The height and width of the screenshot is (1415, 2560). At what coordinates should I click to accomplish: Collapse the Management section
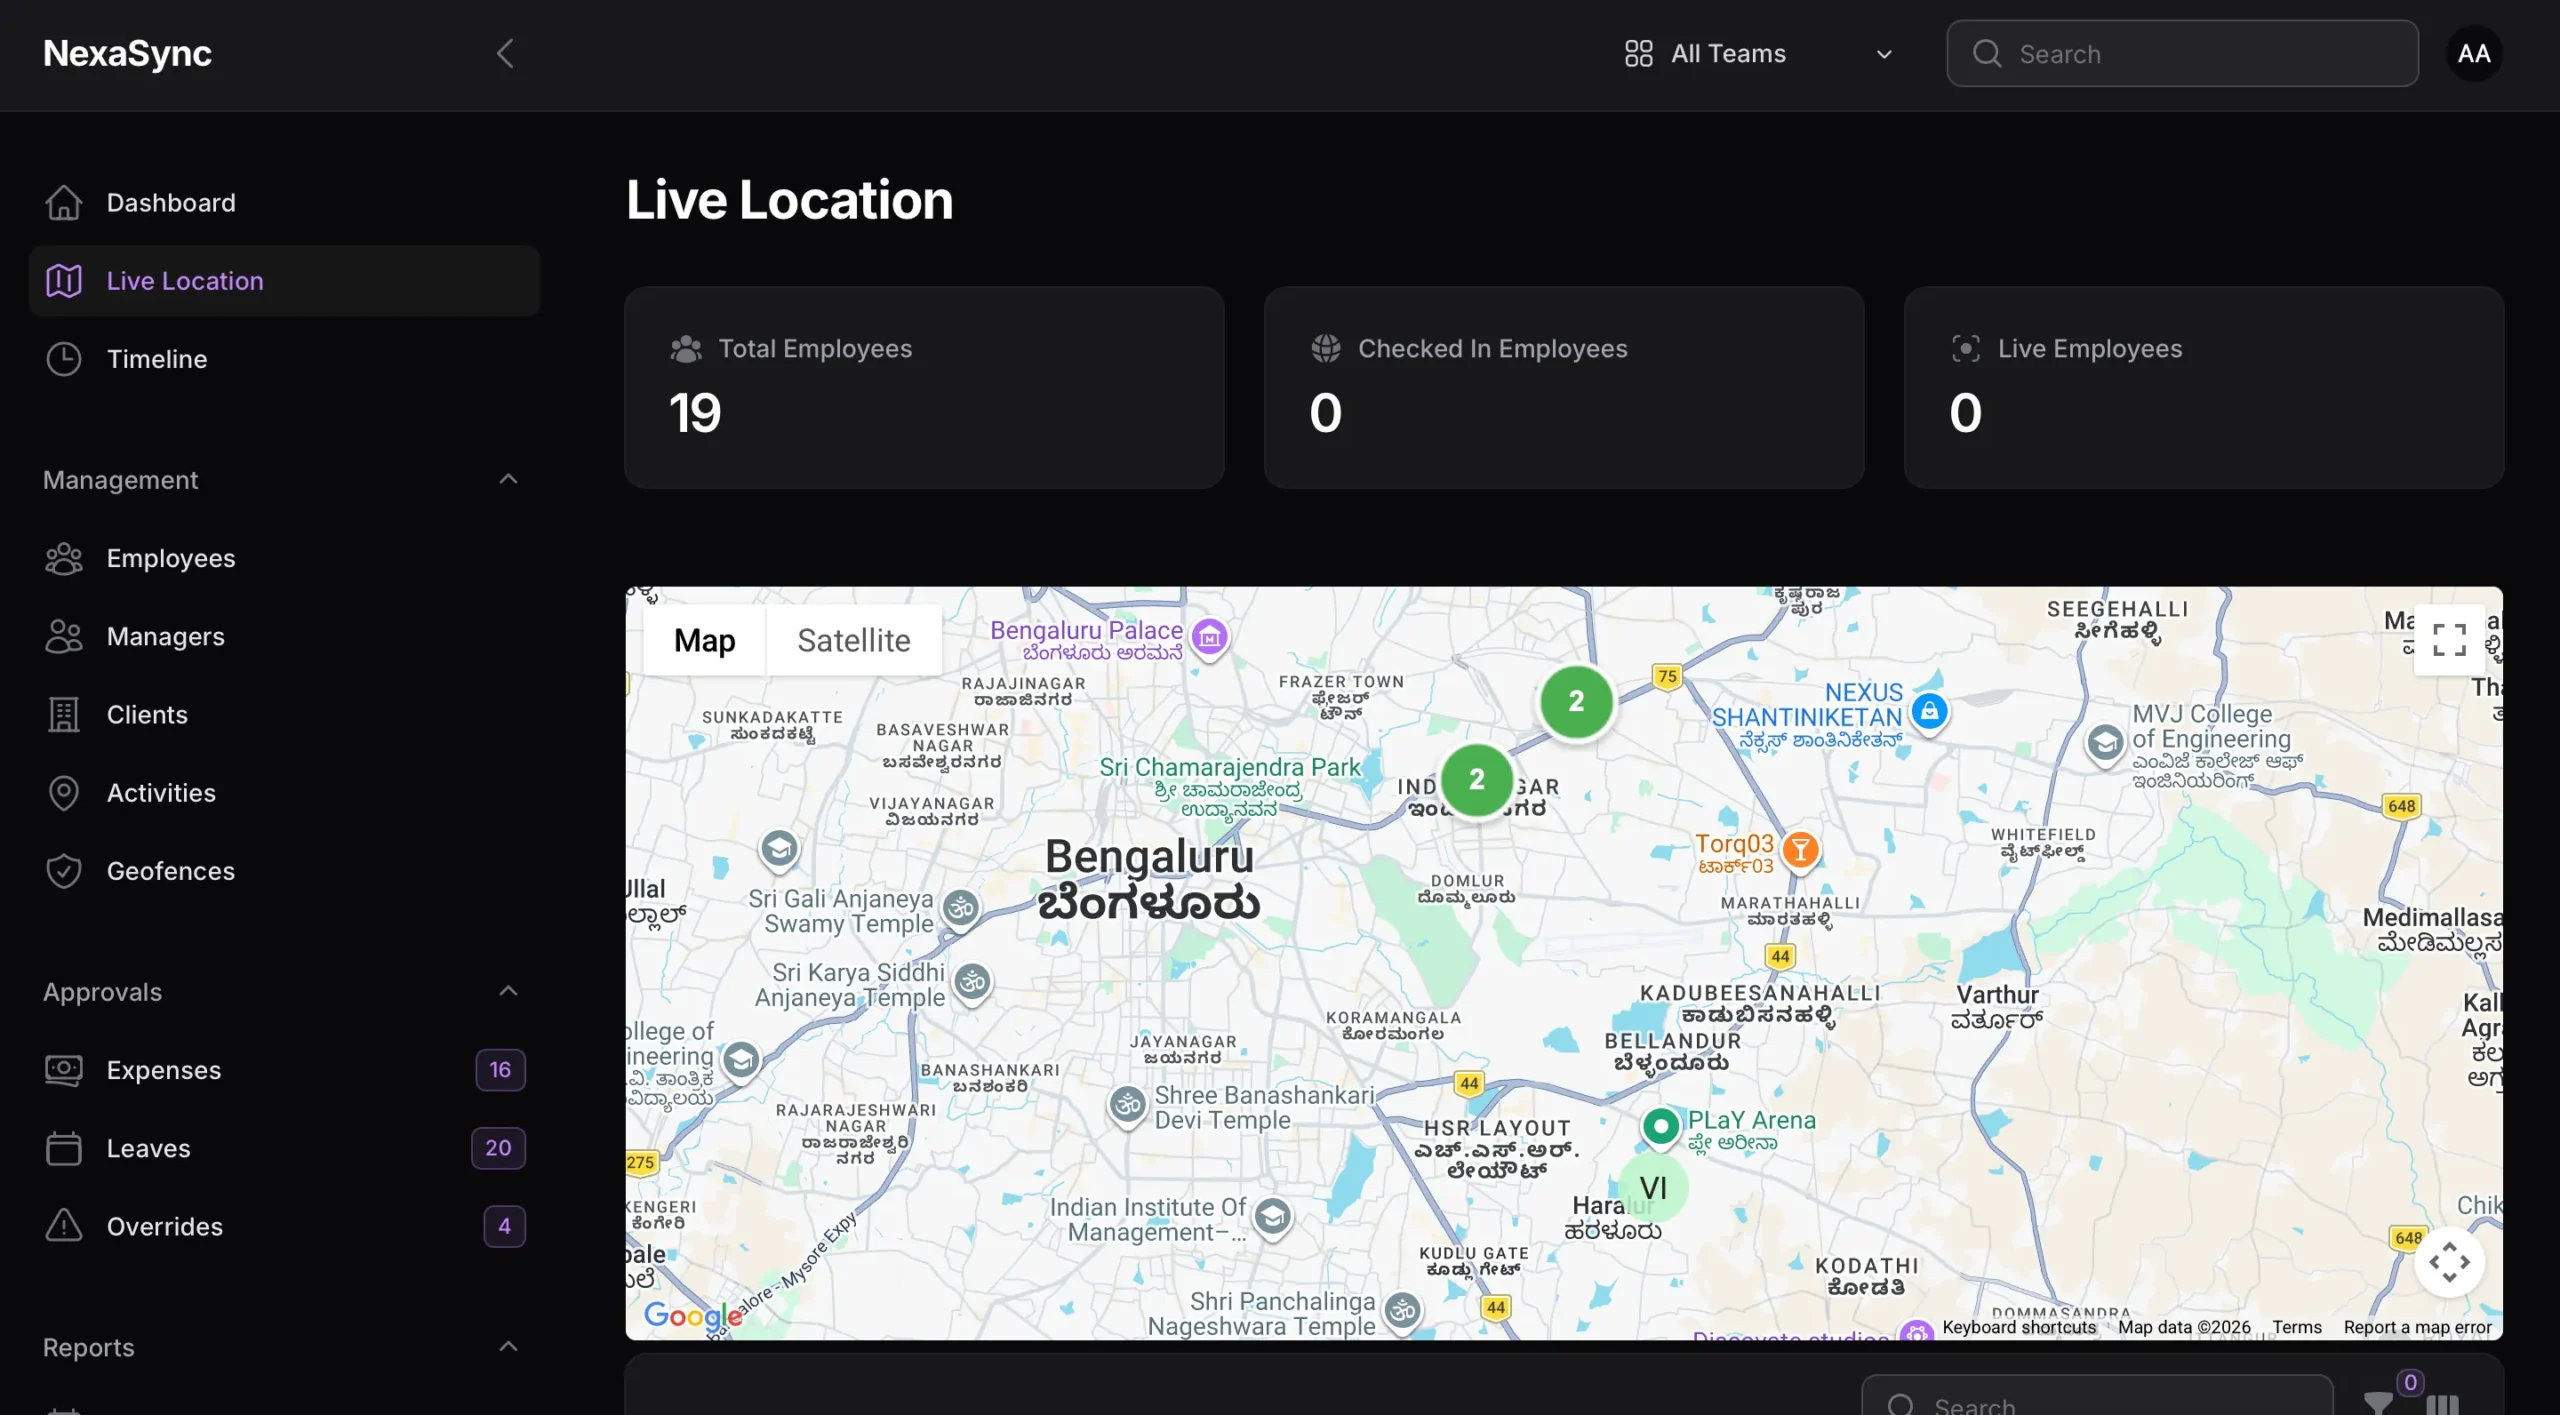click(508, 480)
